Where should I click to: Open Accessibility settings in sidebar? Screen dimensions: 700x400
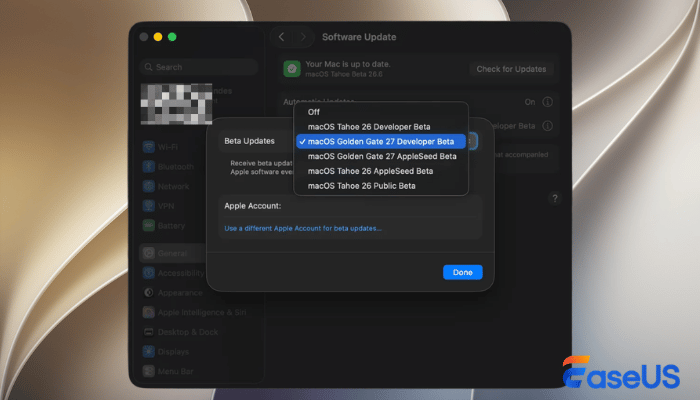174,273
